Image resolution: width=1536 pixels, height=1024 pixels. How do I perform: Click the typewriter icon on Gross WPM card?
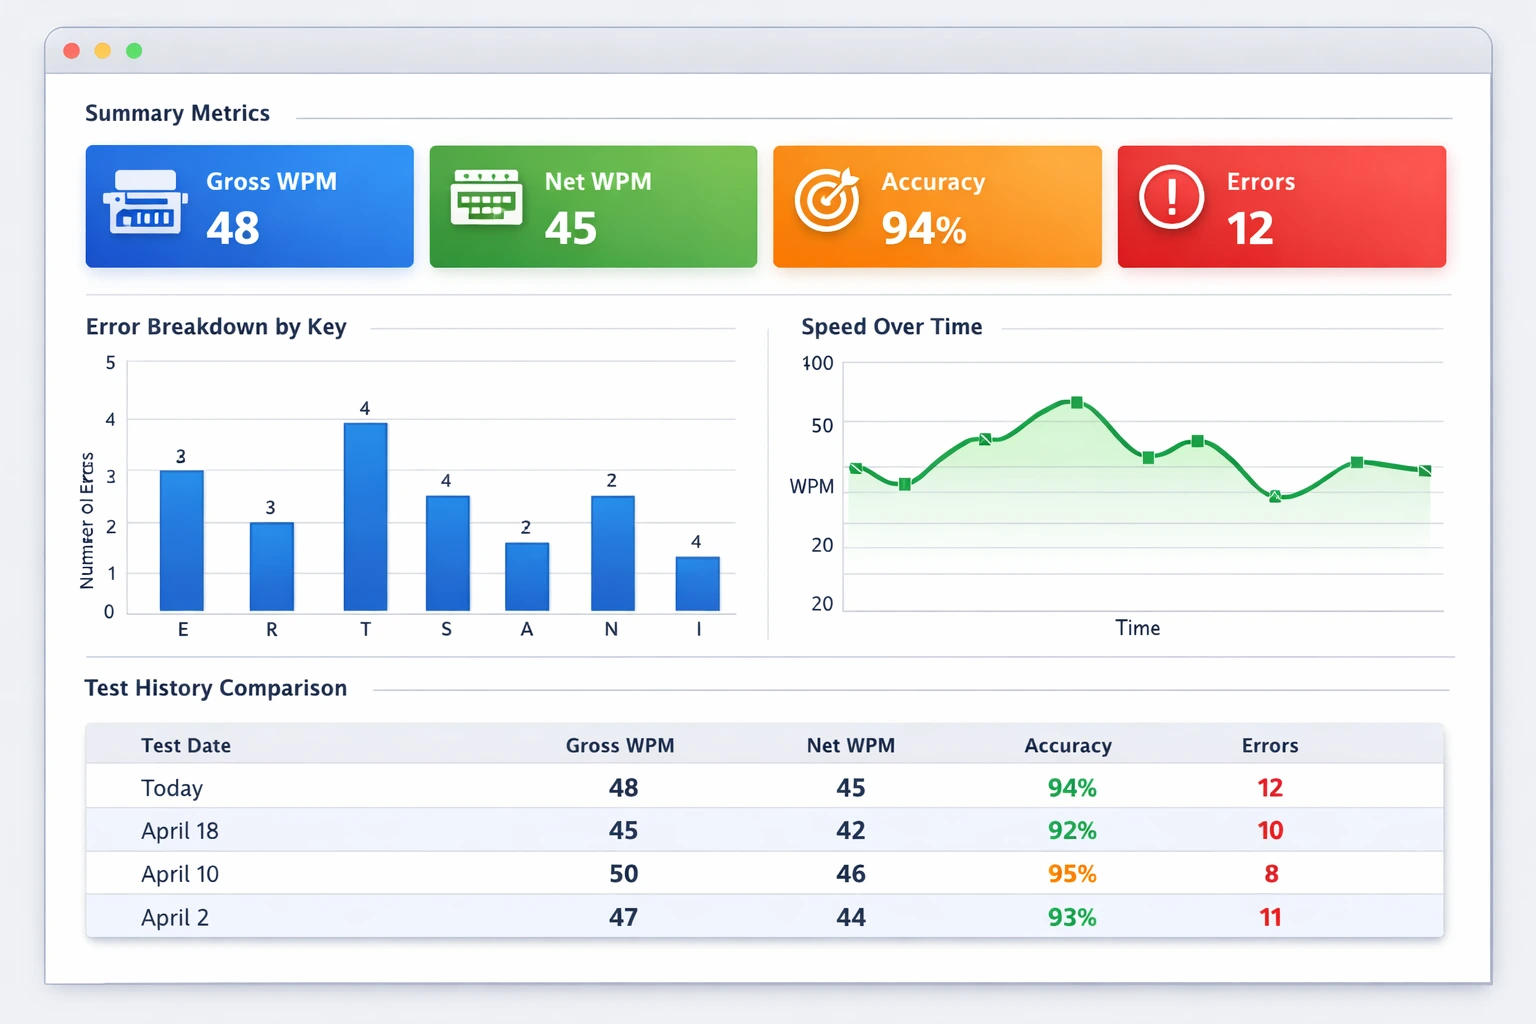[x=143, y=201]
